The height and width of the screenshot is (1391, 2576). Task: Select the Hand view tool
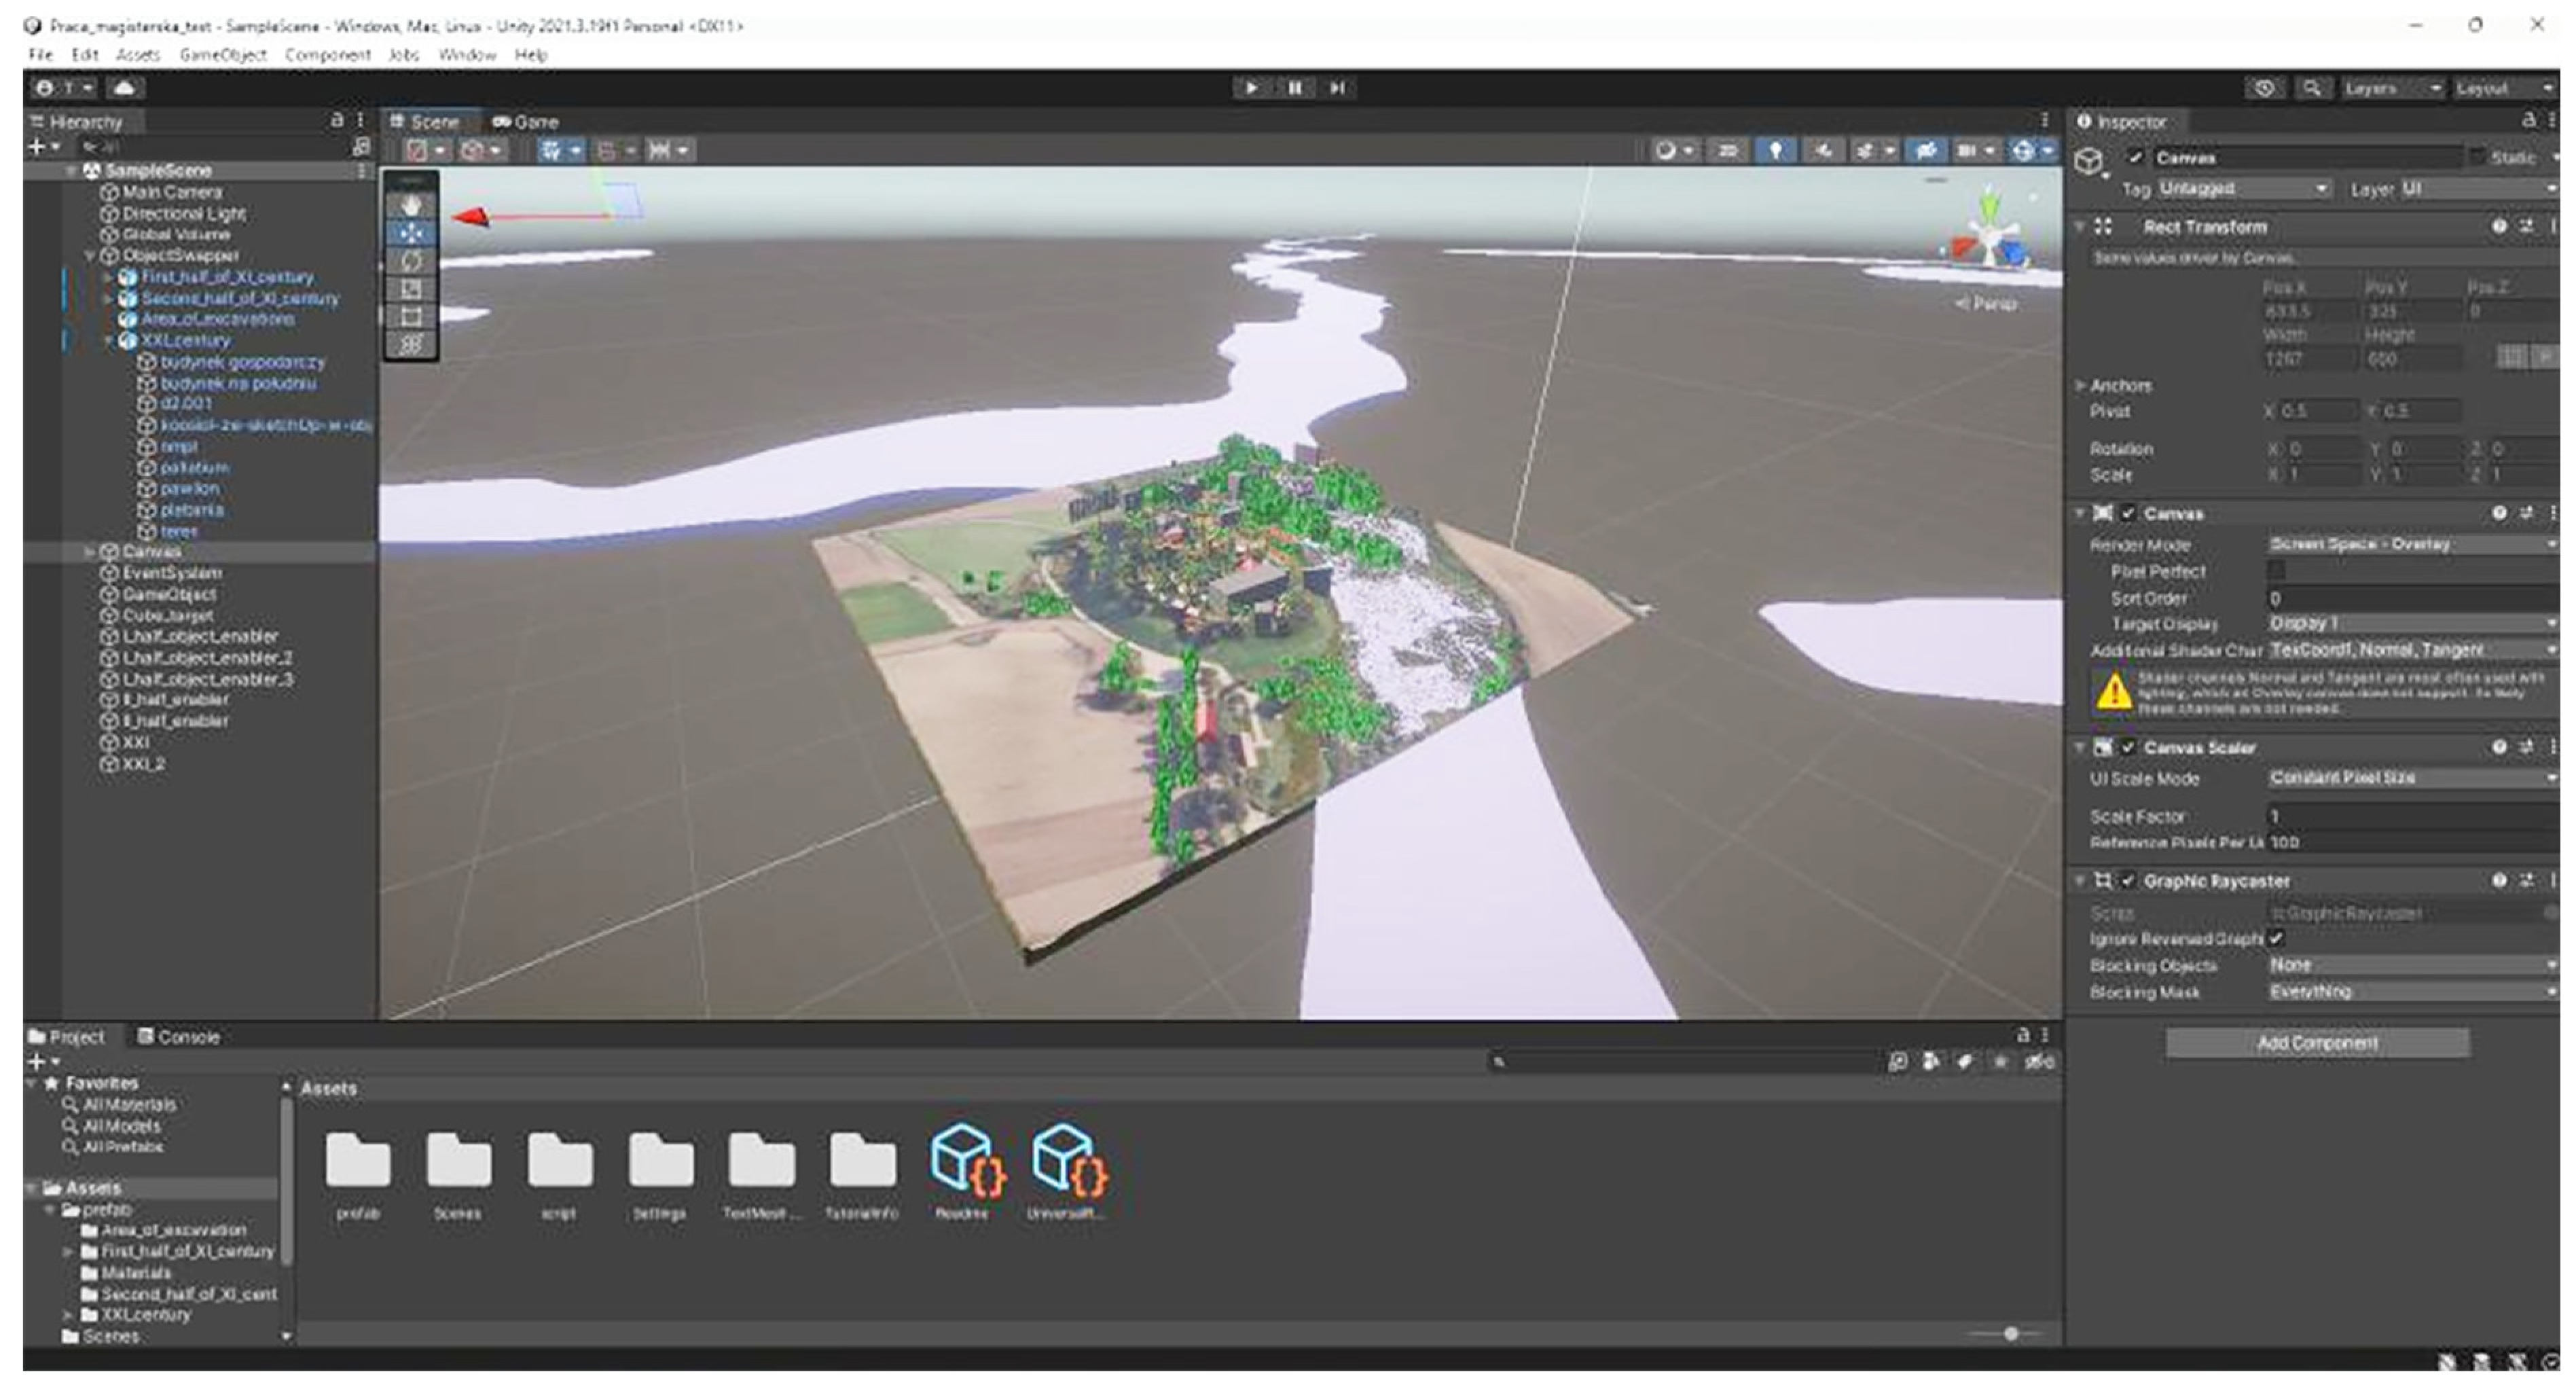tap(411, 205)
